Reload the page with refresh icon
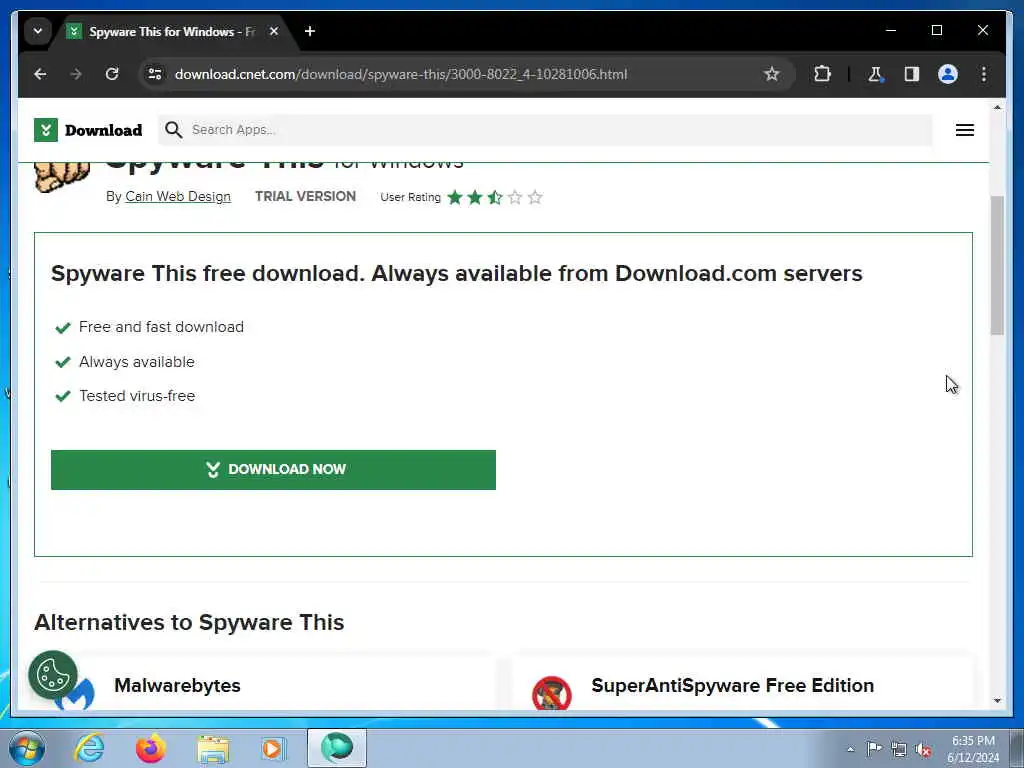Viewport: 1024px width, 768px height. (x=112, y=74)
